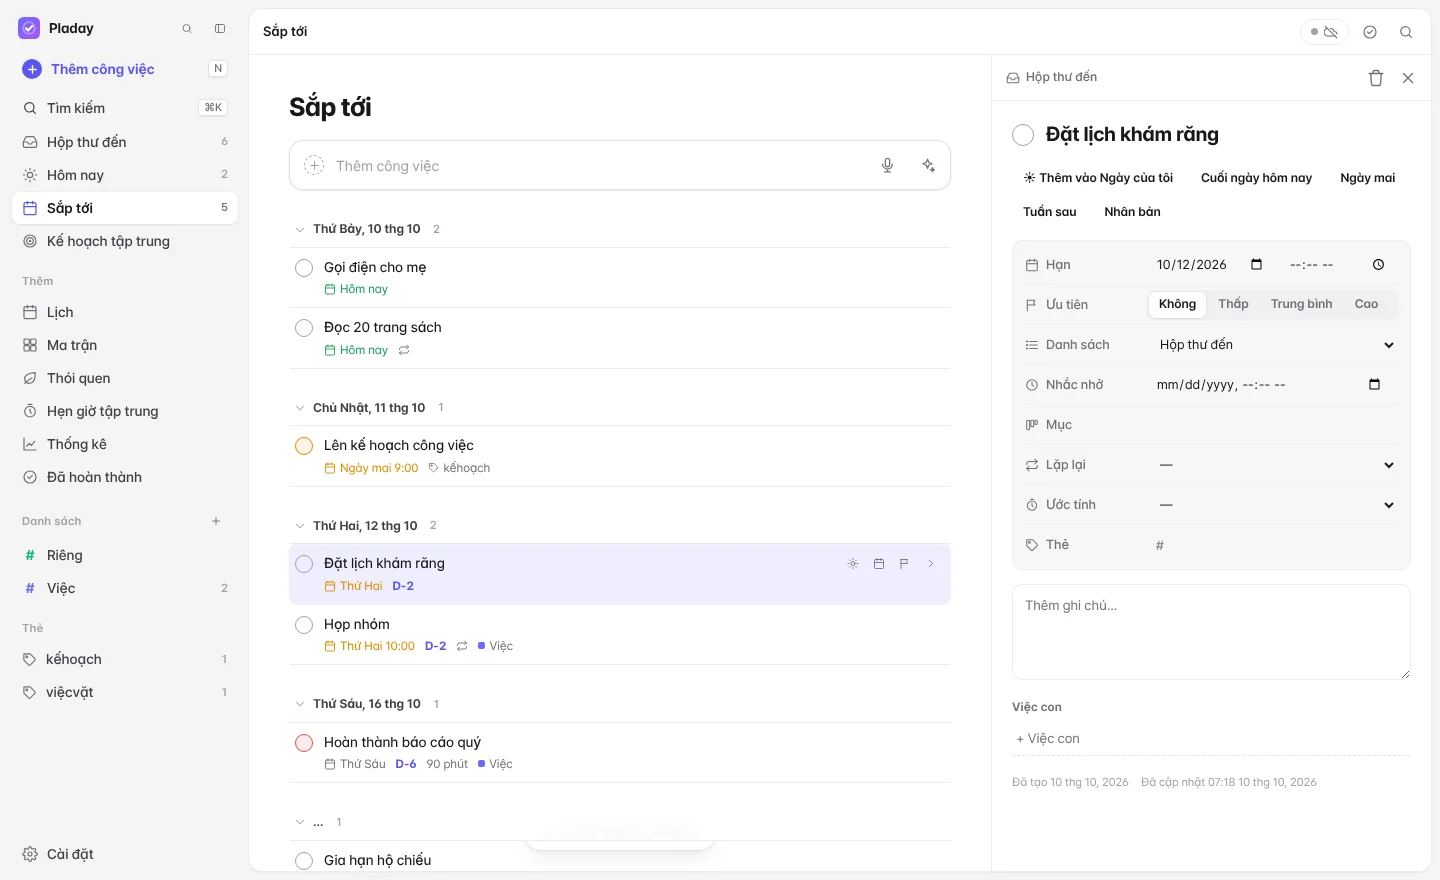
Task: Toggle the cloud sync switch in the top bar
Action: coord(1324,32)
